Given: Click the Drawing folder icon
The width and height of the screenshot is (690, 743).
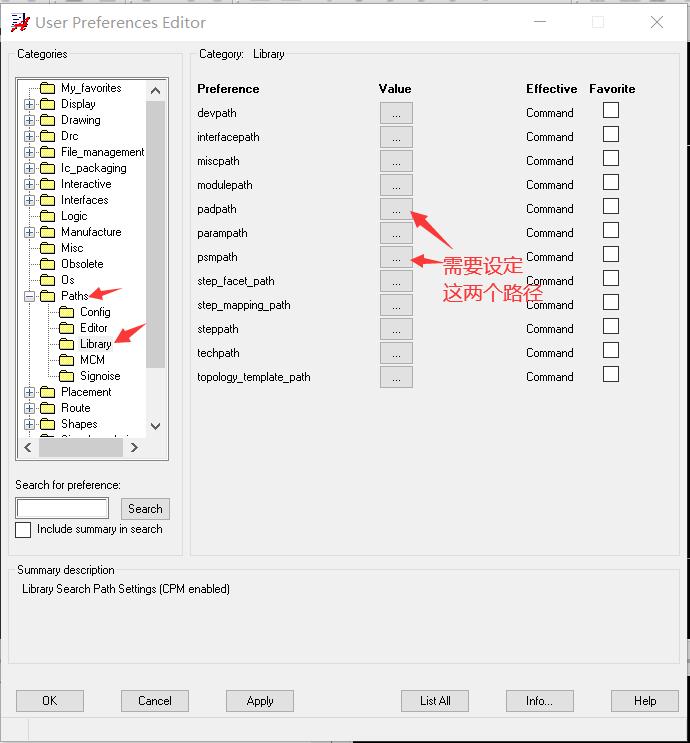Looking at the screenshot, I should point(47,120).
